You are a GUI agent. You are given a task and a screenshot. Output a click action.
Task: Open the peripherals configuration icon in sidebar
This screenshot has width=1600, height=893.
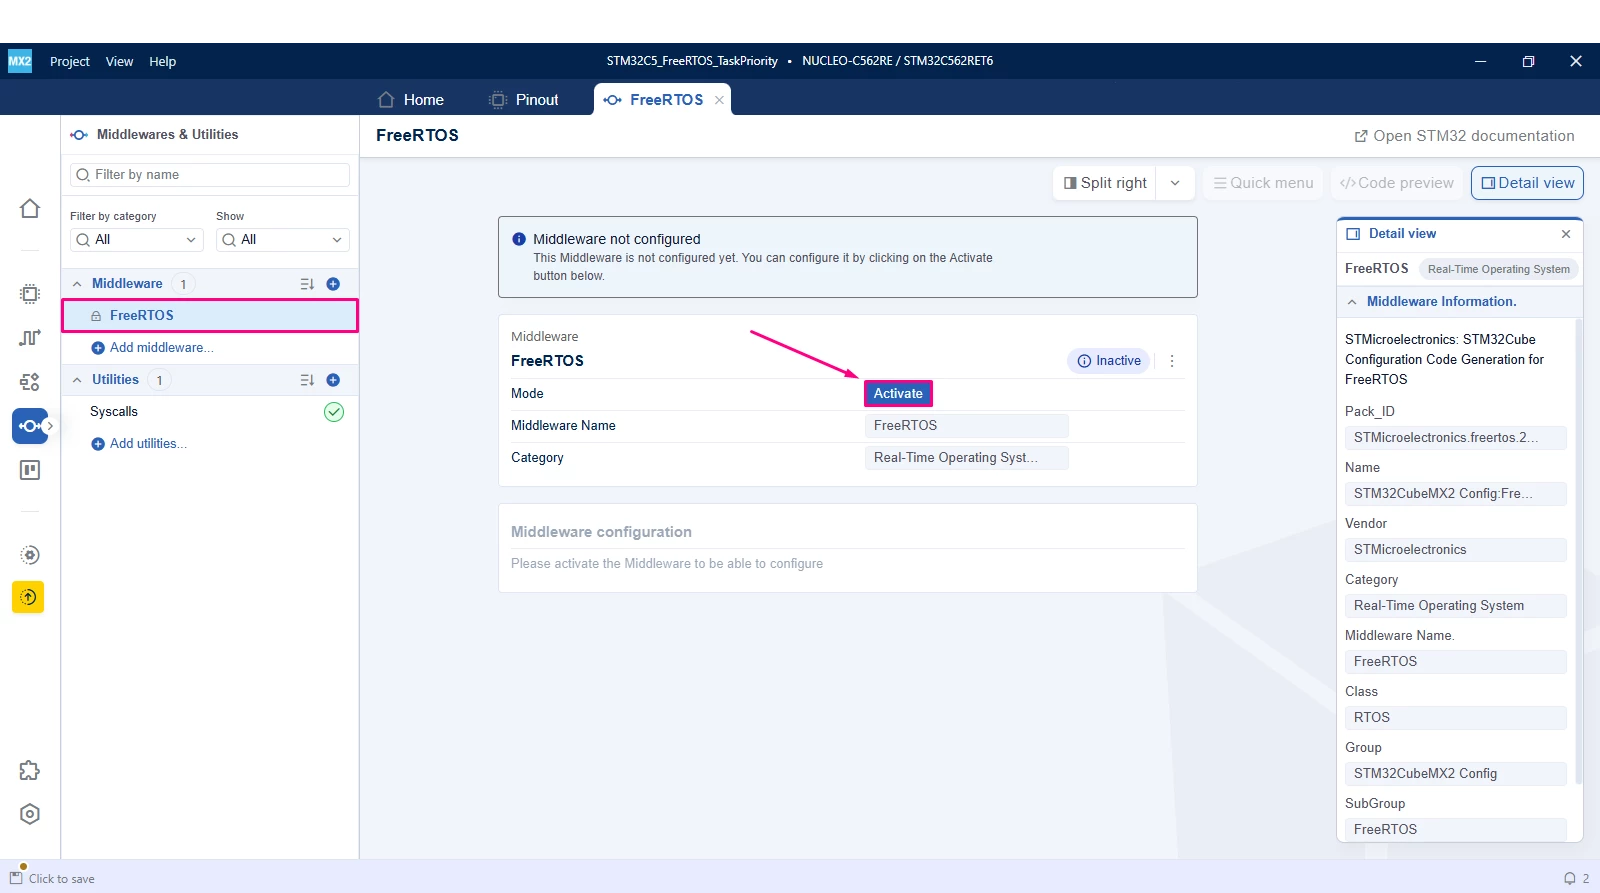30,382
